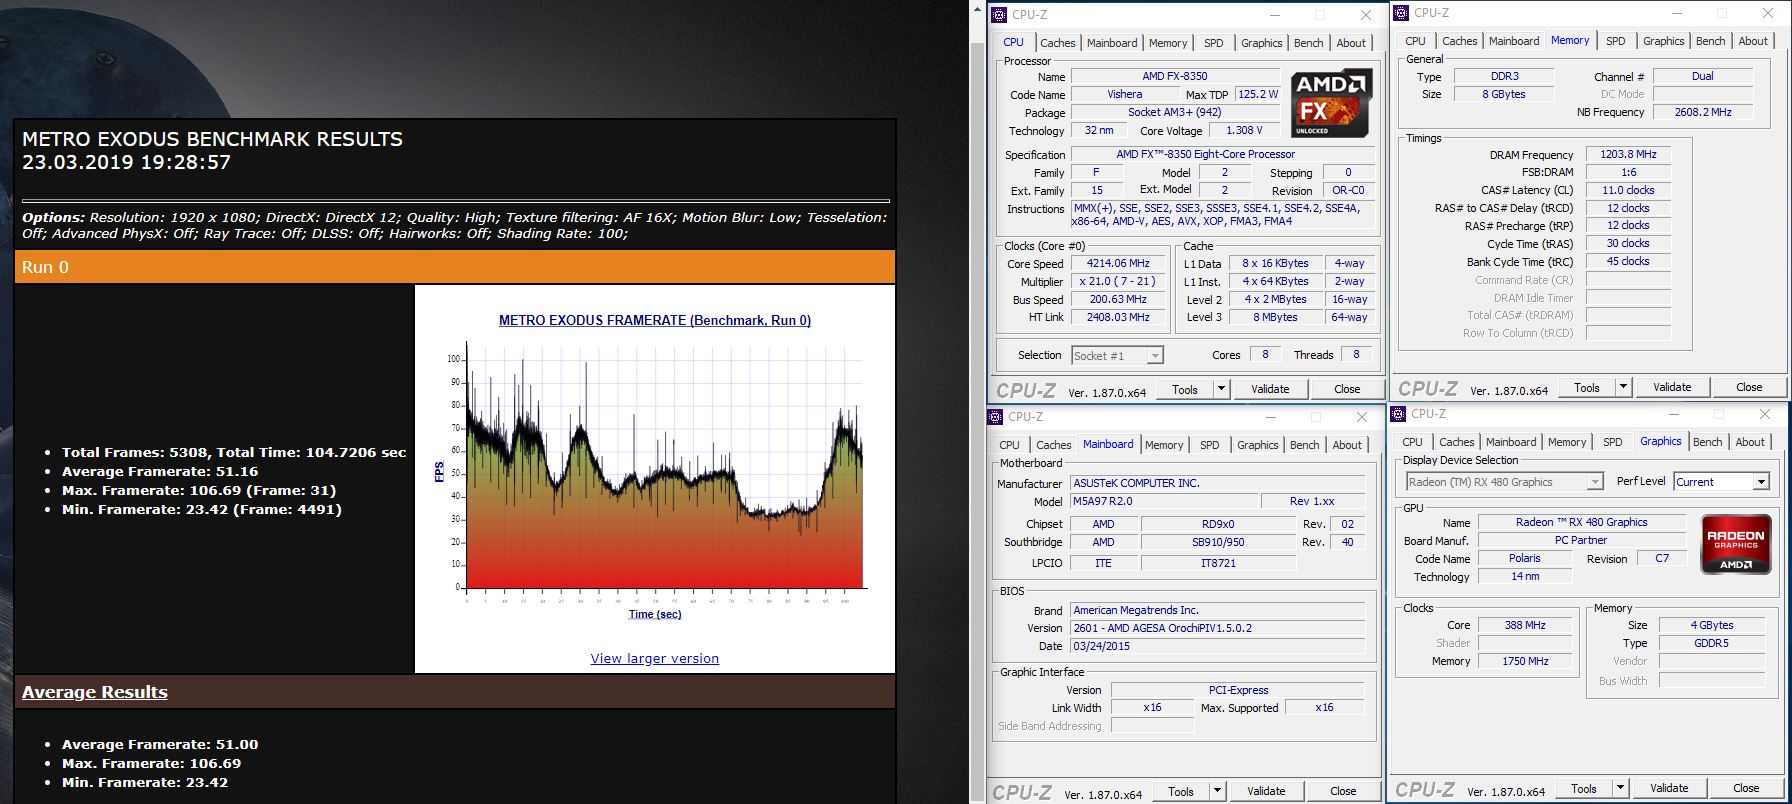This screenshot has width=1792, height=804.
Task: Expand the Tools arrow in the Memory tab window
Action: coord(1623,387)
